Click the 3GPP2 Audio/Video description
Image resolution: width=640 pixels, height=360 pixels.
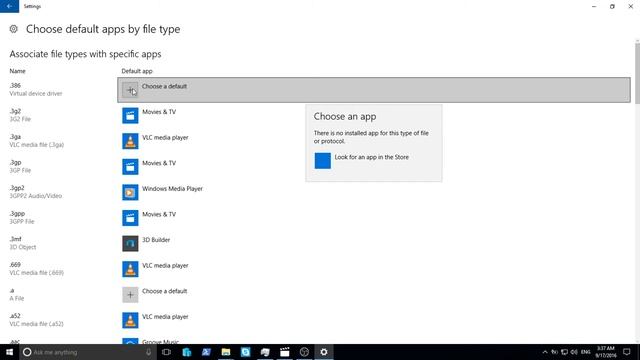pos(36,196)
